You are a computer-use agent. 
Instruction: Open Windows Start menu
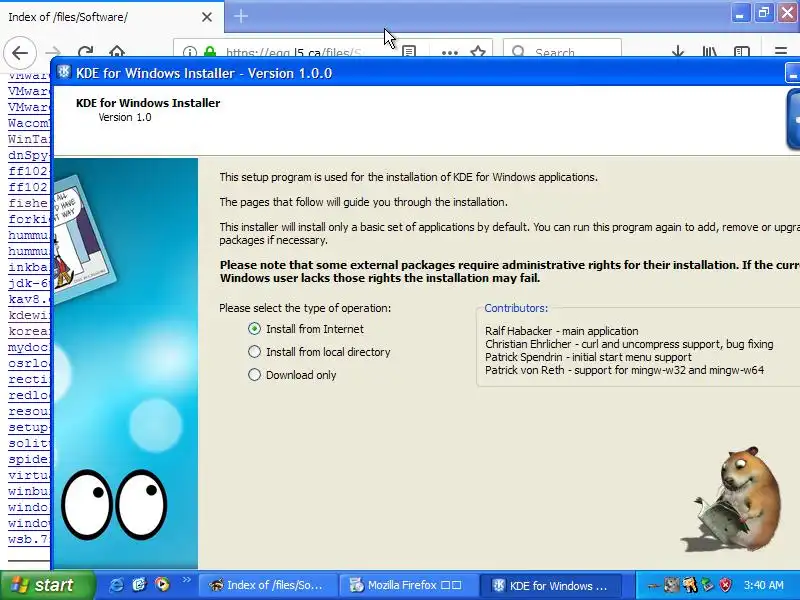47,585
